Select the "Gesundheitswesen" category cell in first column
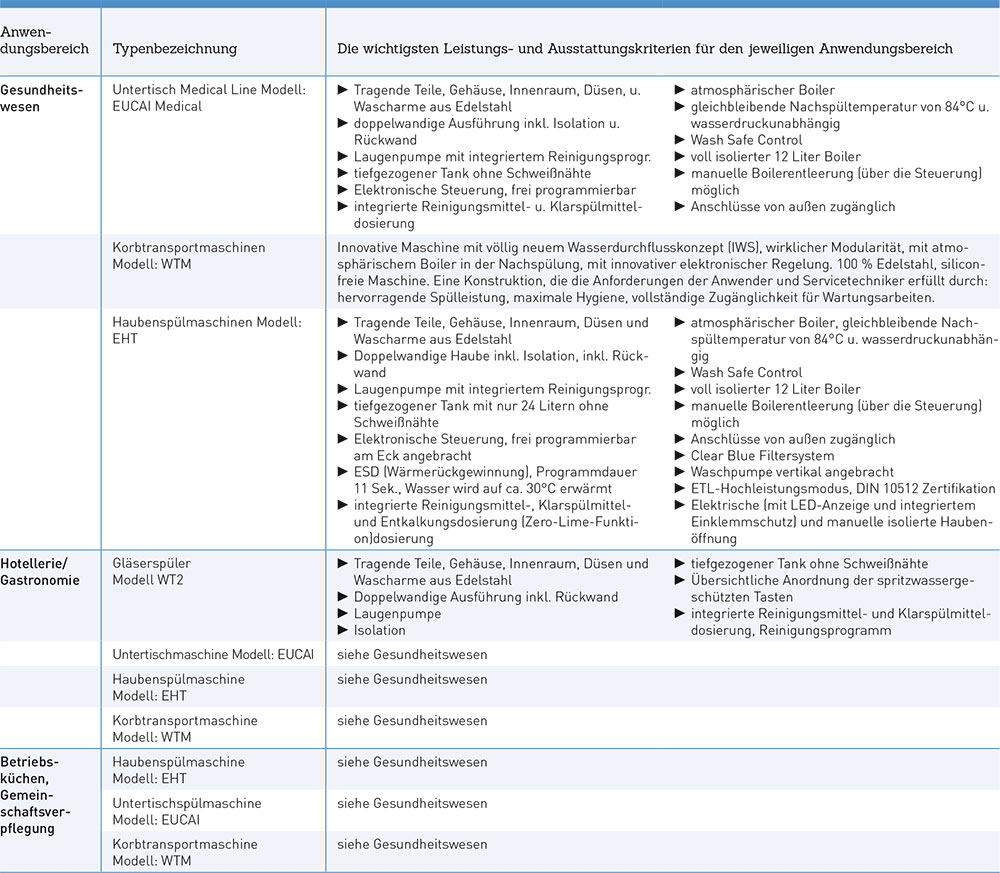 (x=41, y=98)
